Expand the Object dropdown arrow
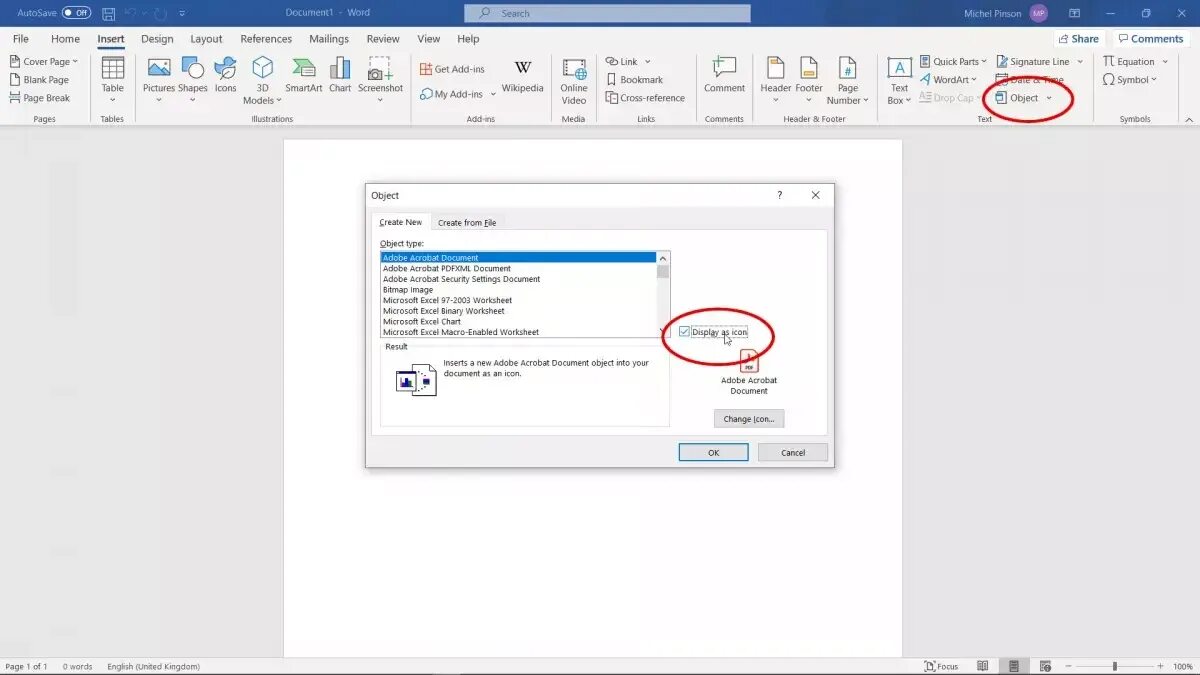1200x675 pixels. click(x=1049, y=98)
